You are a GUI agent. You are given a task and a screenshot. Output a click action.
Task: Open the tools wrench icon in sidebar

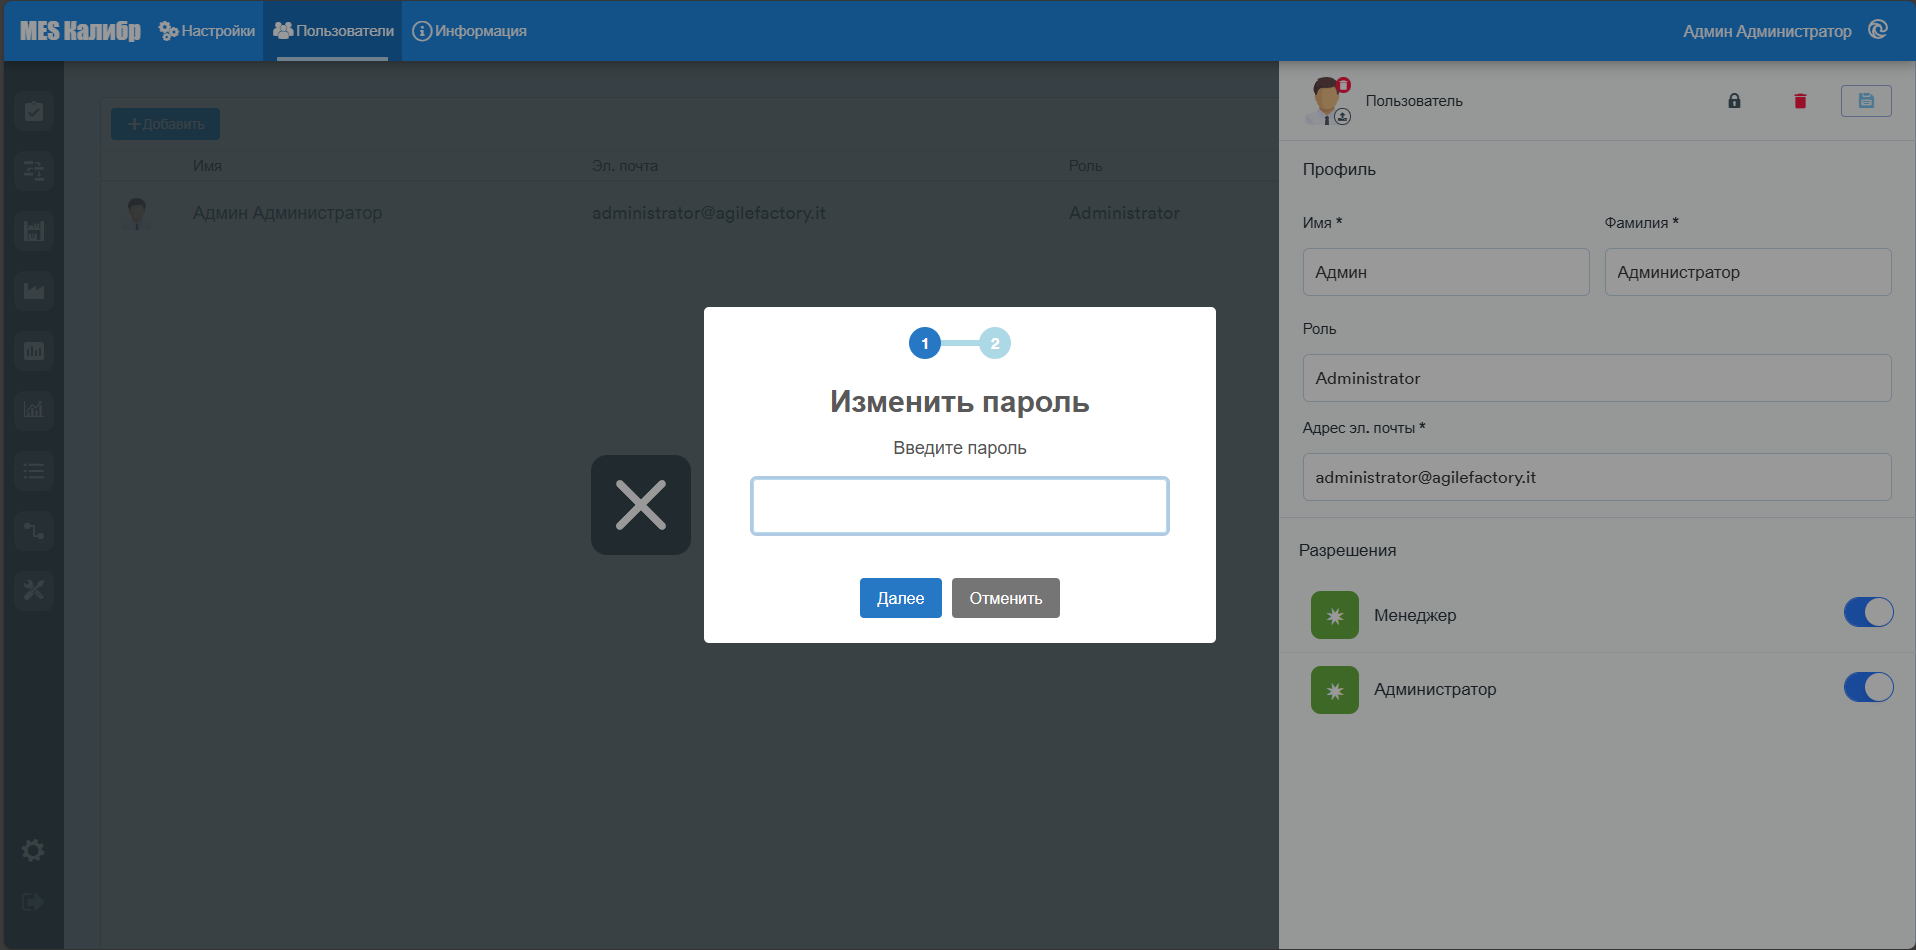point(34,590)
